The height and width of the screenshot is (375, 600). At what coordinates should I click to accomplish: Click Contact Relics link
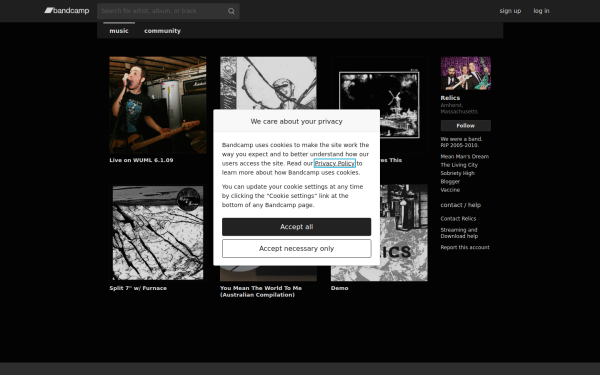458,218
